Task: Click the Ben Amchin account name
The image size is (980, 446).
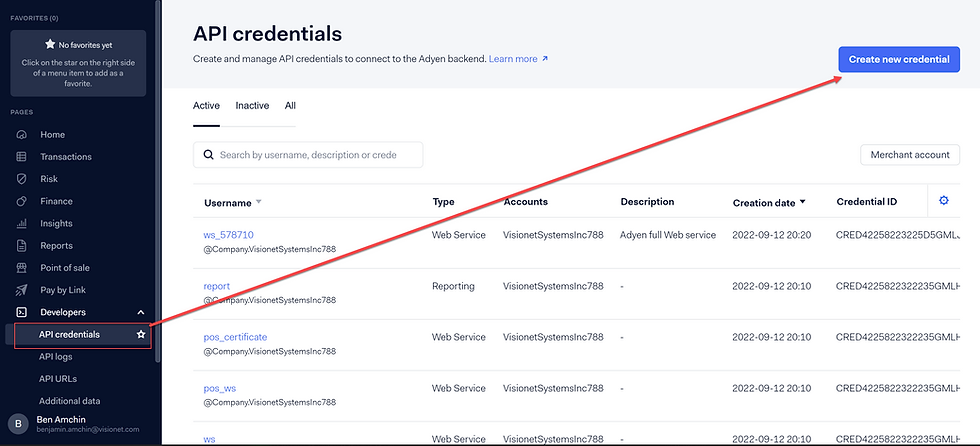Action: pos(61,419)
